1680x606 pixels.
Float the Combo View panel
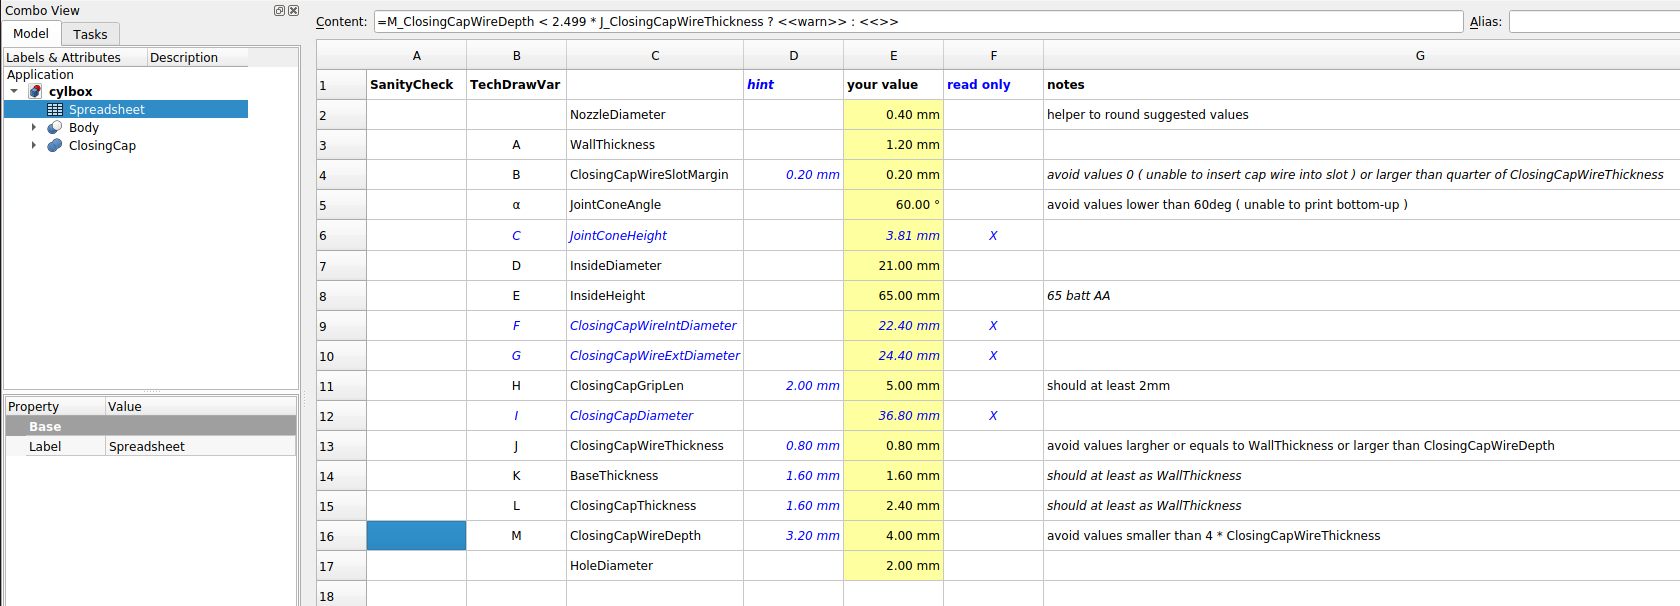(280, 10)
